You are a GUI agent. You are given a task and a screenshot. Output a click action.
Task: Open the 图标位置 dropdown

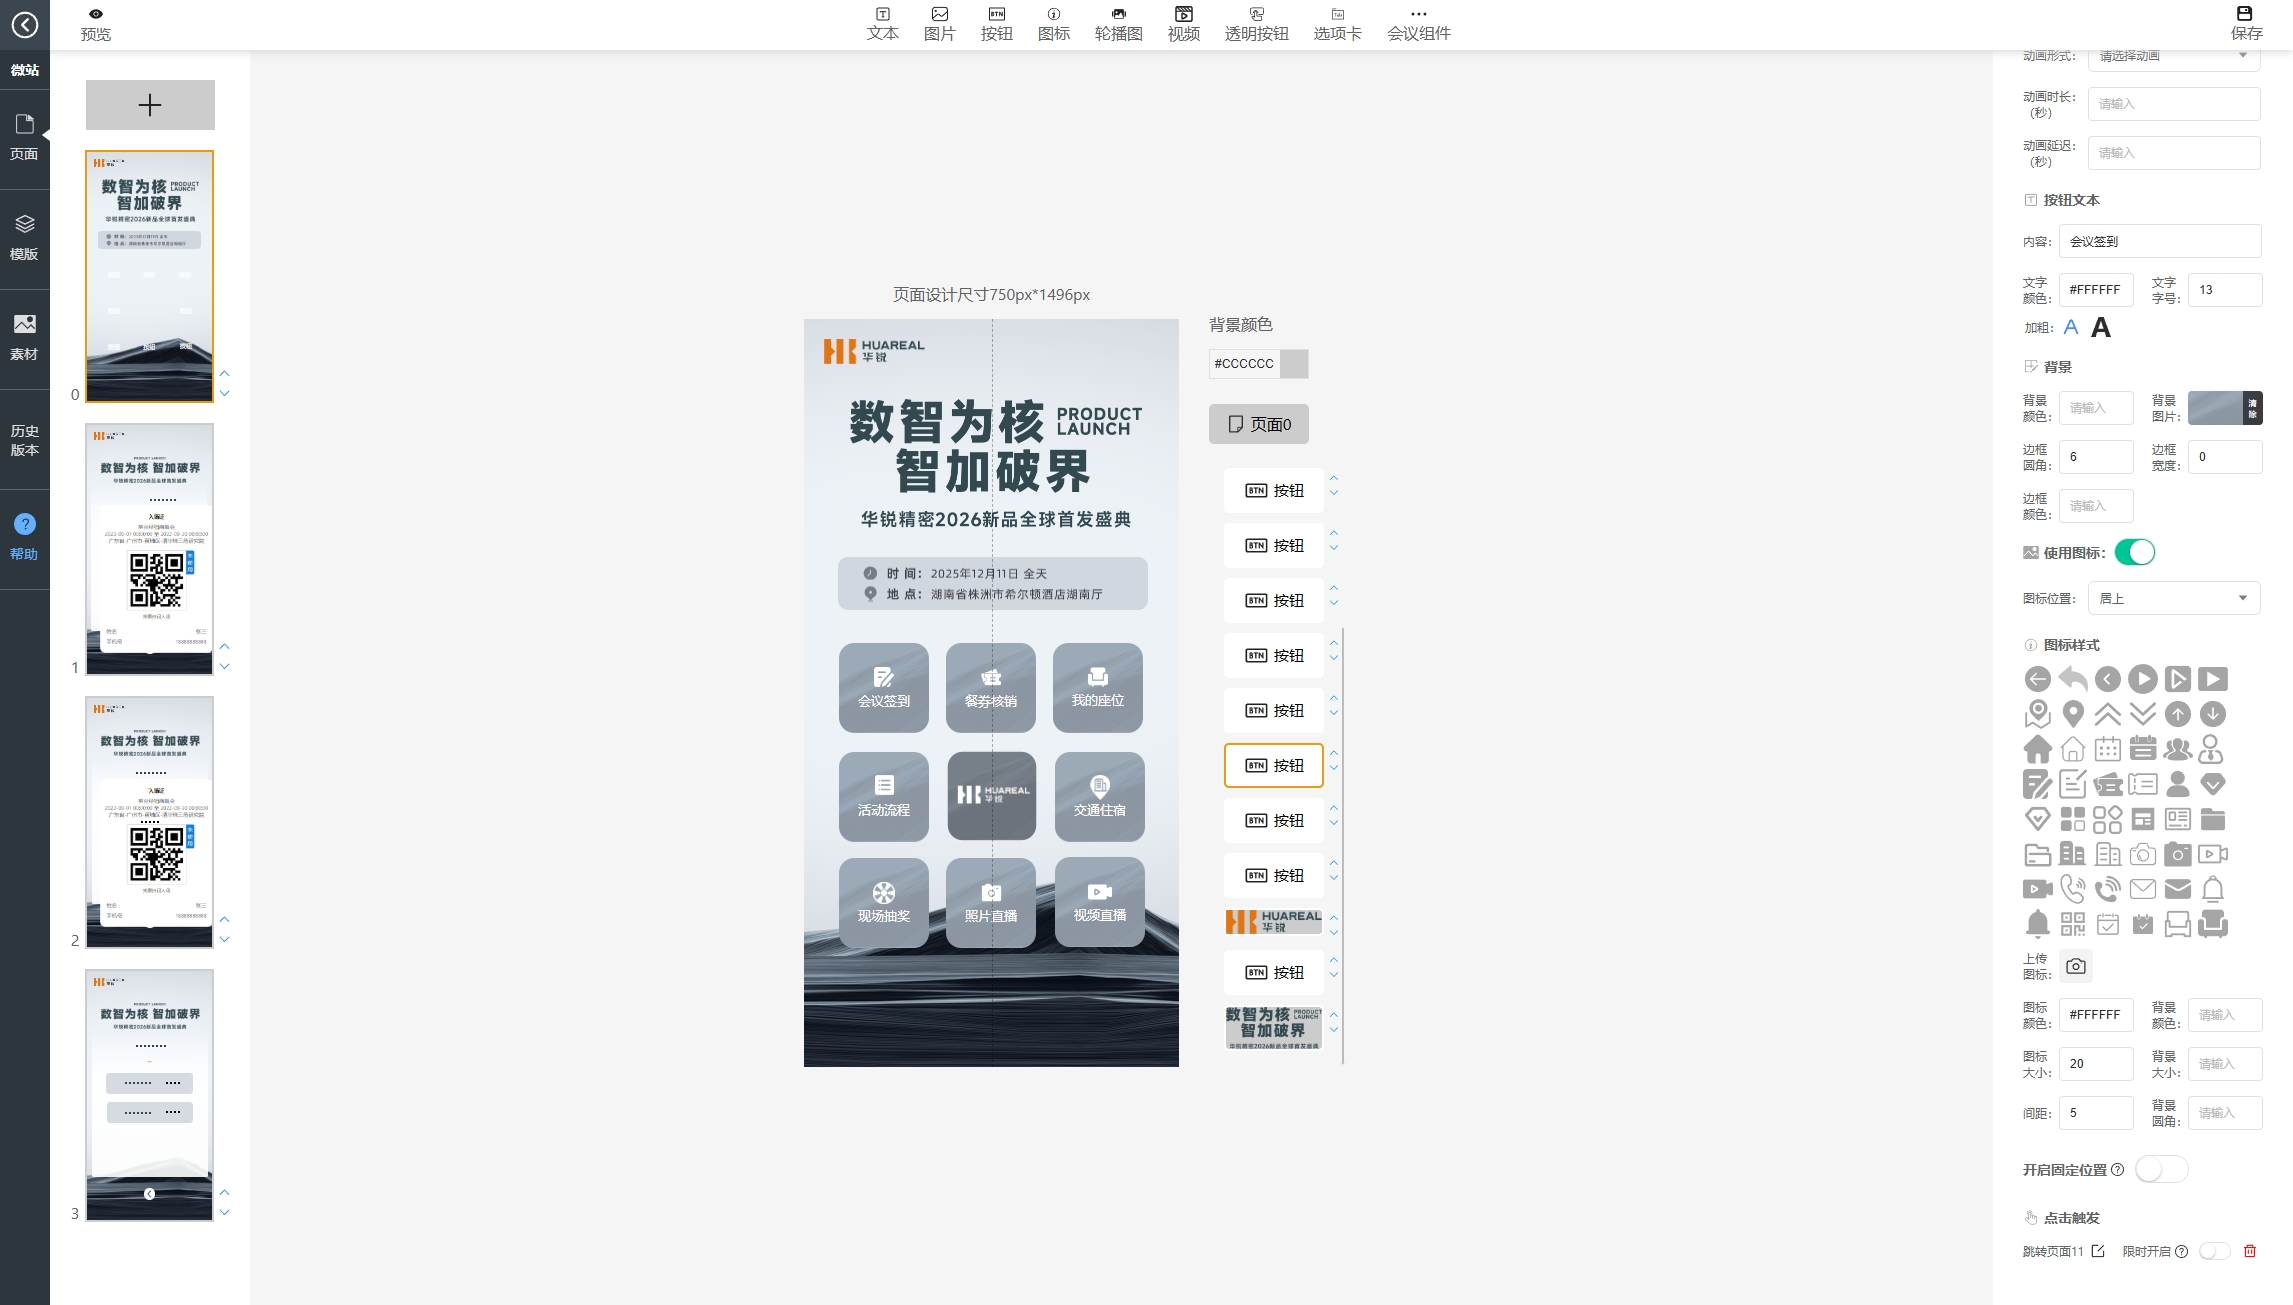(2173, 598)
